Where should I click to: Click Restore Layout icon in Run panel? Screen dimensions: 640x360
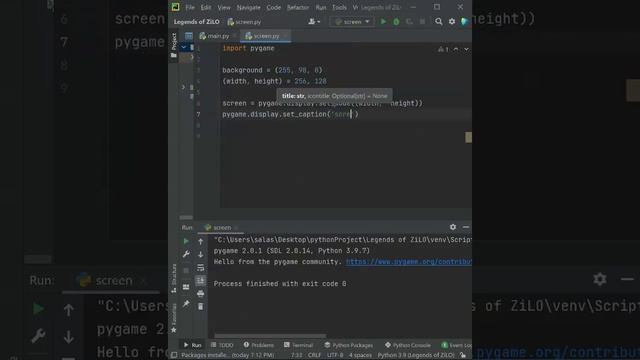click(x=186, y=287)
